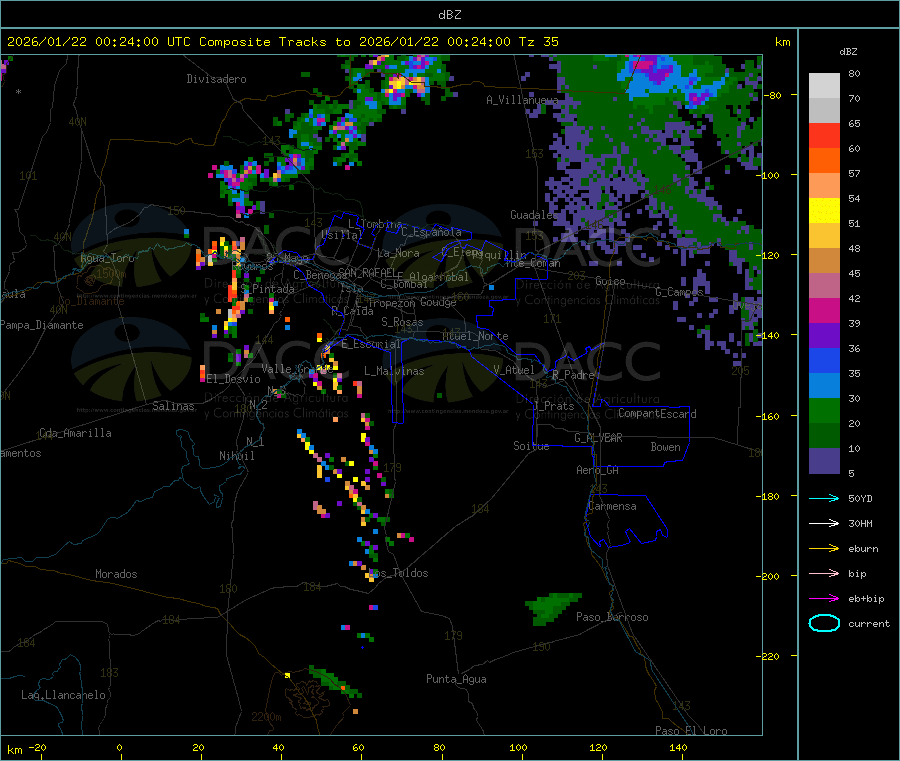Click the cyan 'current' ellipse legend icon

824,623
